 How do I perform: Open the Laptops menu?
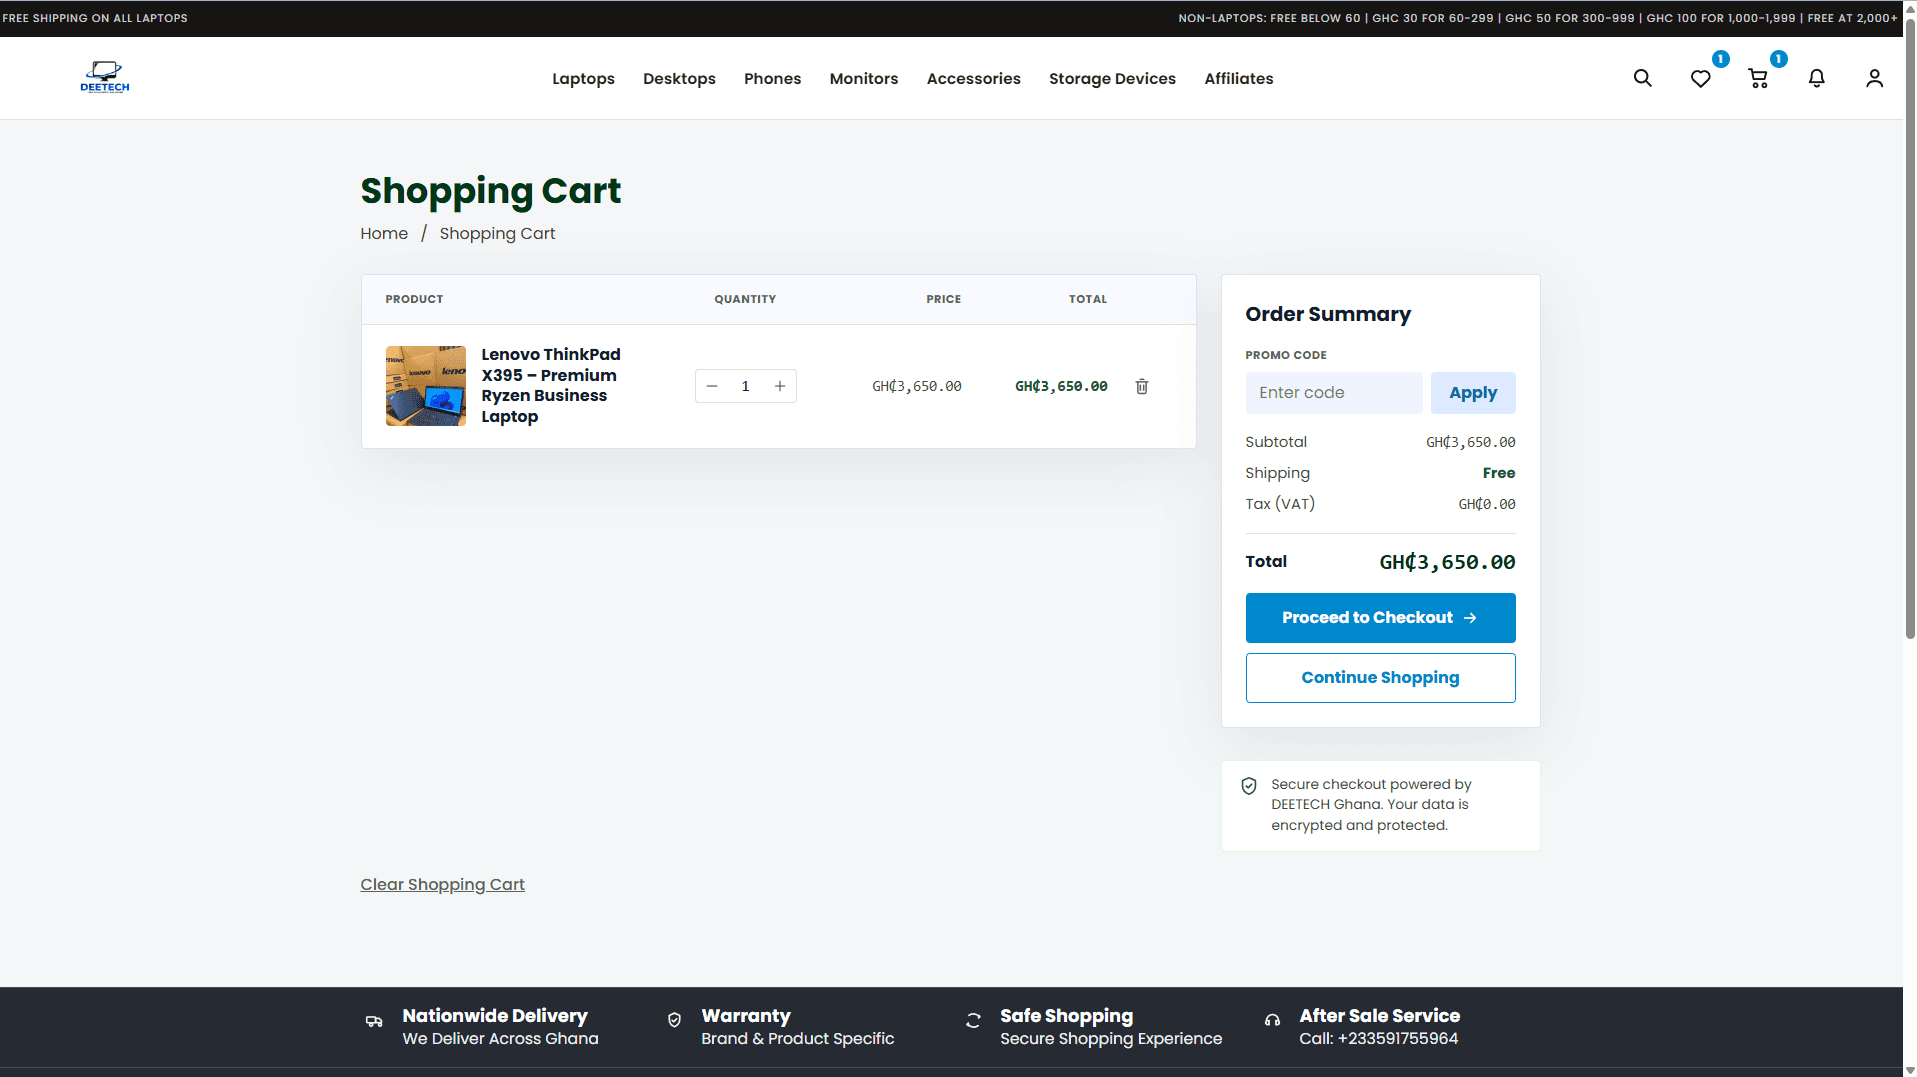pos(583,78)
